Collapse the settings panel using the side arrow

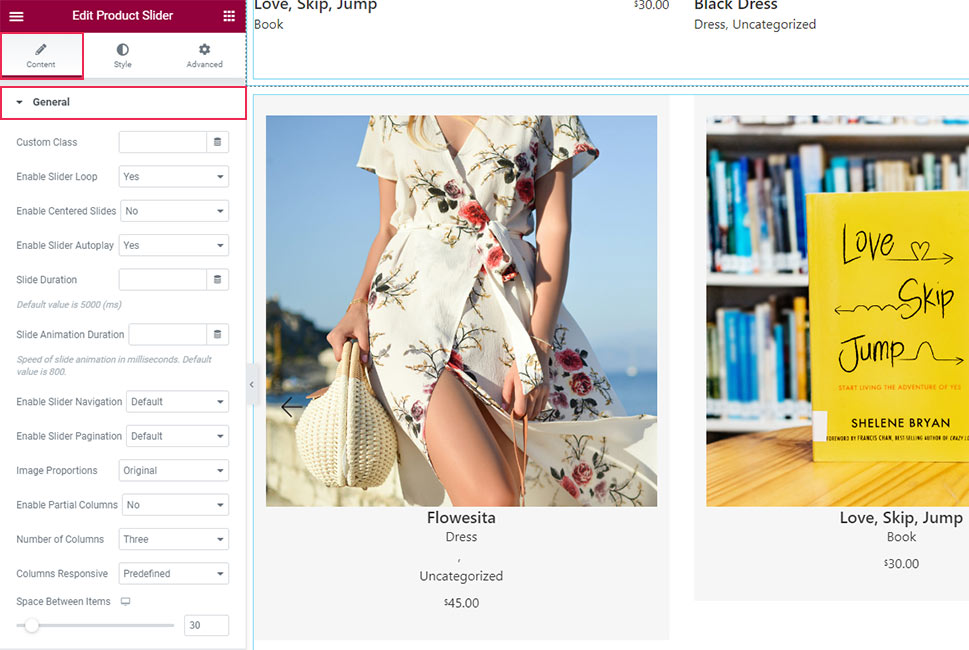click(252, 384)
